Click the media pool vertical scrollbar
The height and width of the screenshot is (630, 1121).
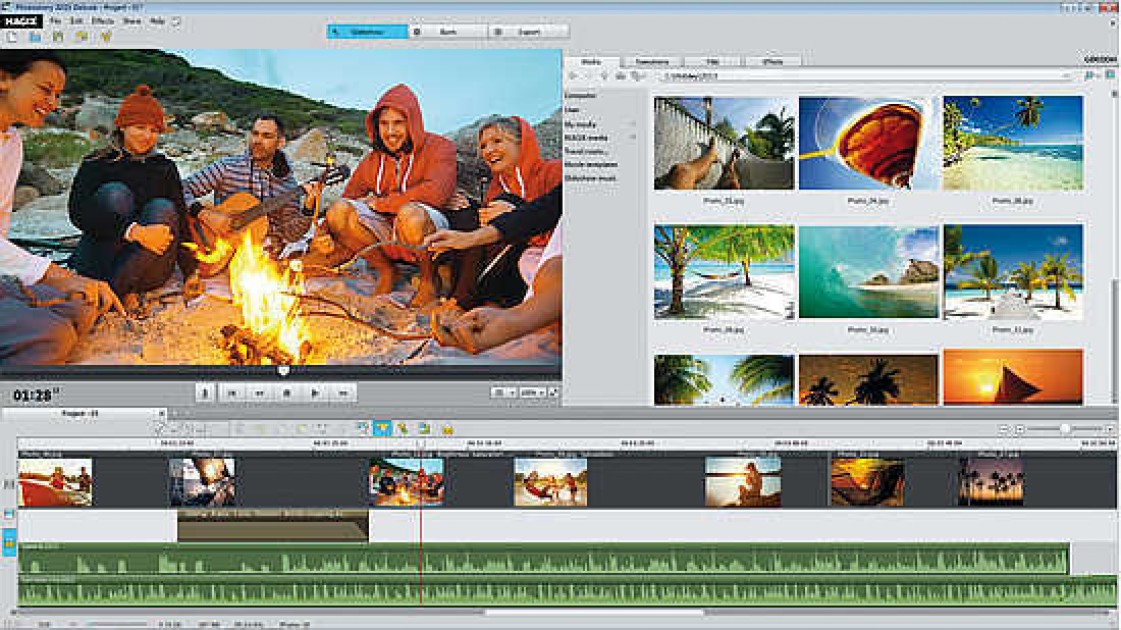click(x=1113, y=340)
